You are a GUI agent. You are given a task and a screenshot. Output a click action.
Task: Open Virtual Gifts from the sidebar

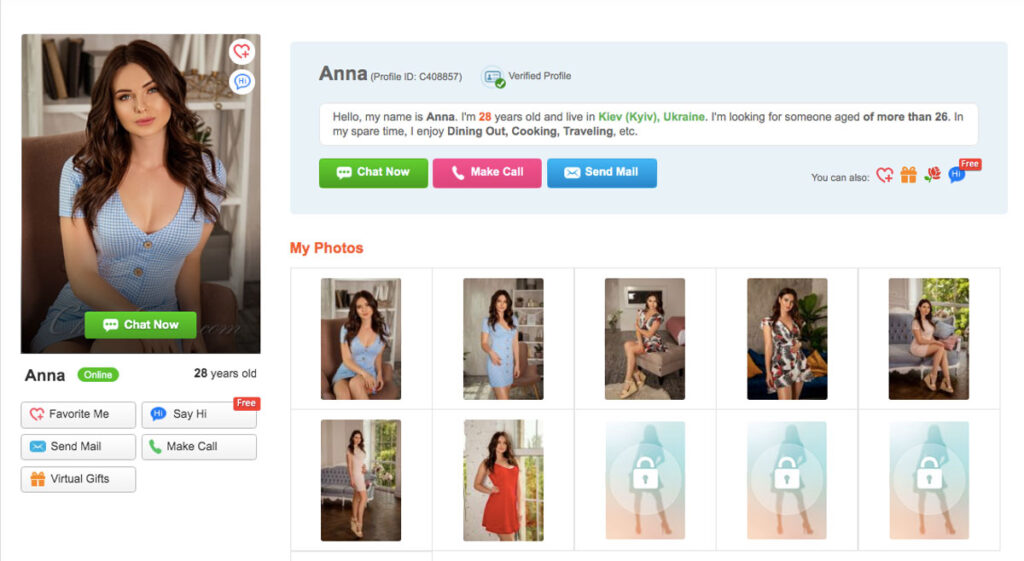pyautogui.click(x=78, y=479)
